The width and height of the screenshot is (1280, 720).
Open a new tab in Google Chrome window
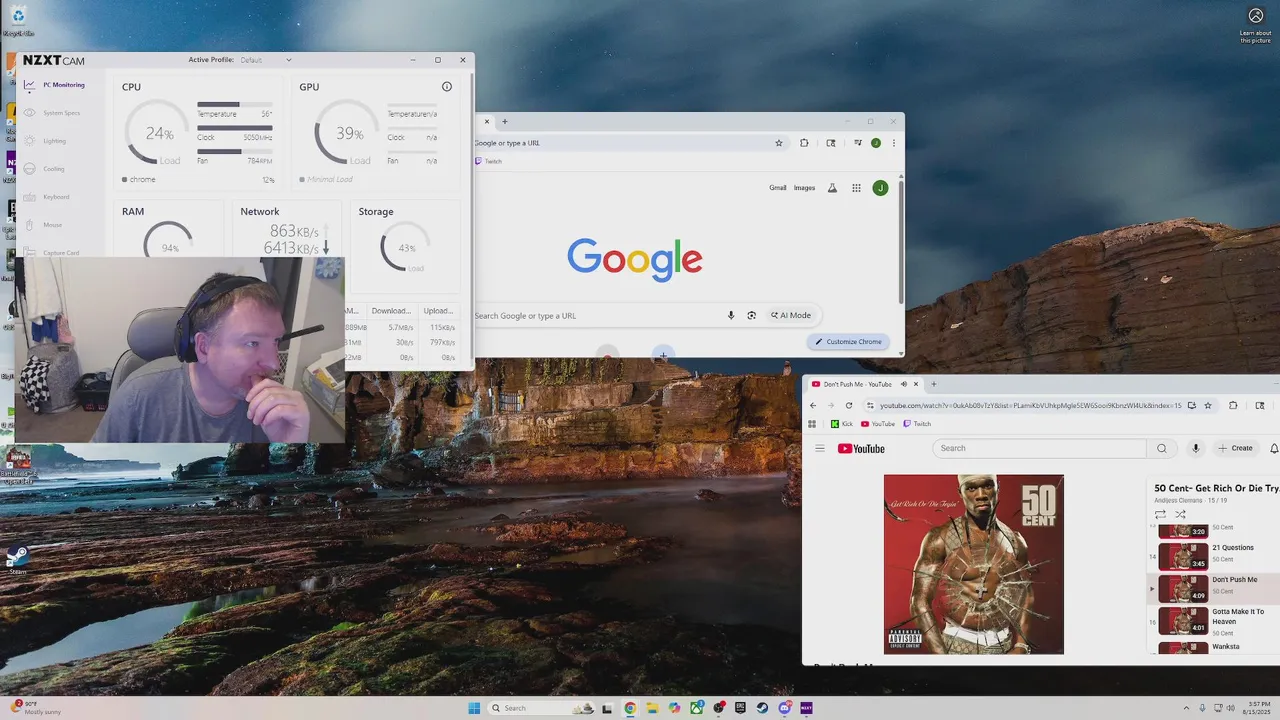click(x=505, y=122)
